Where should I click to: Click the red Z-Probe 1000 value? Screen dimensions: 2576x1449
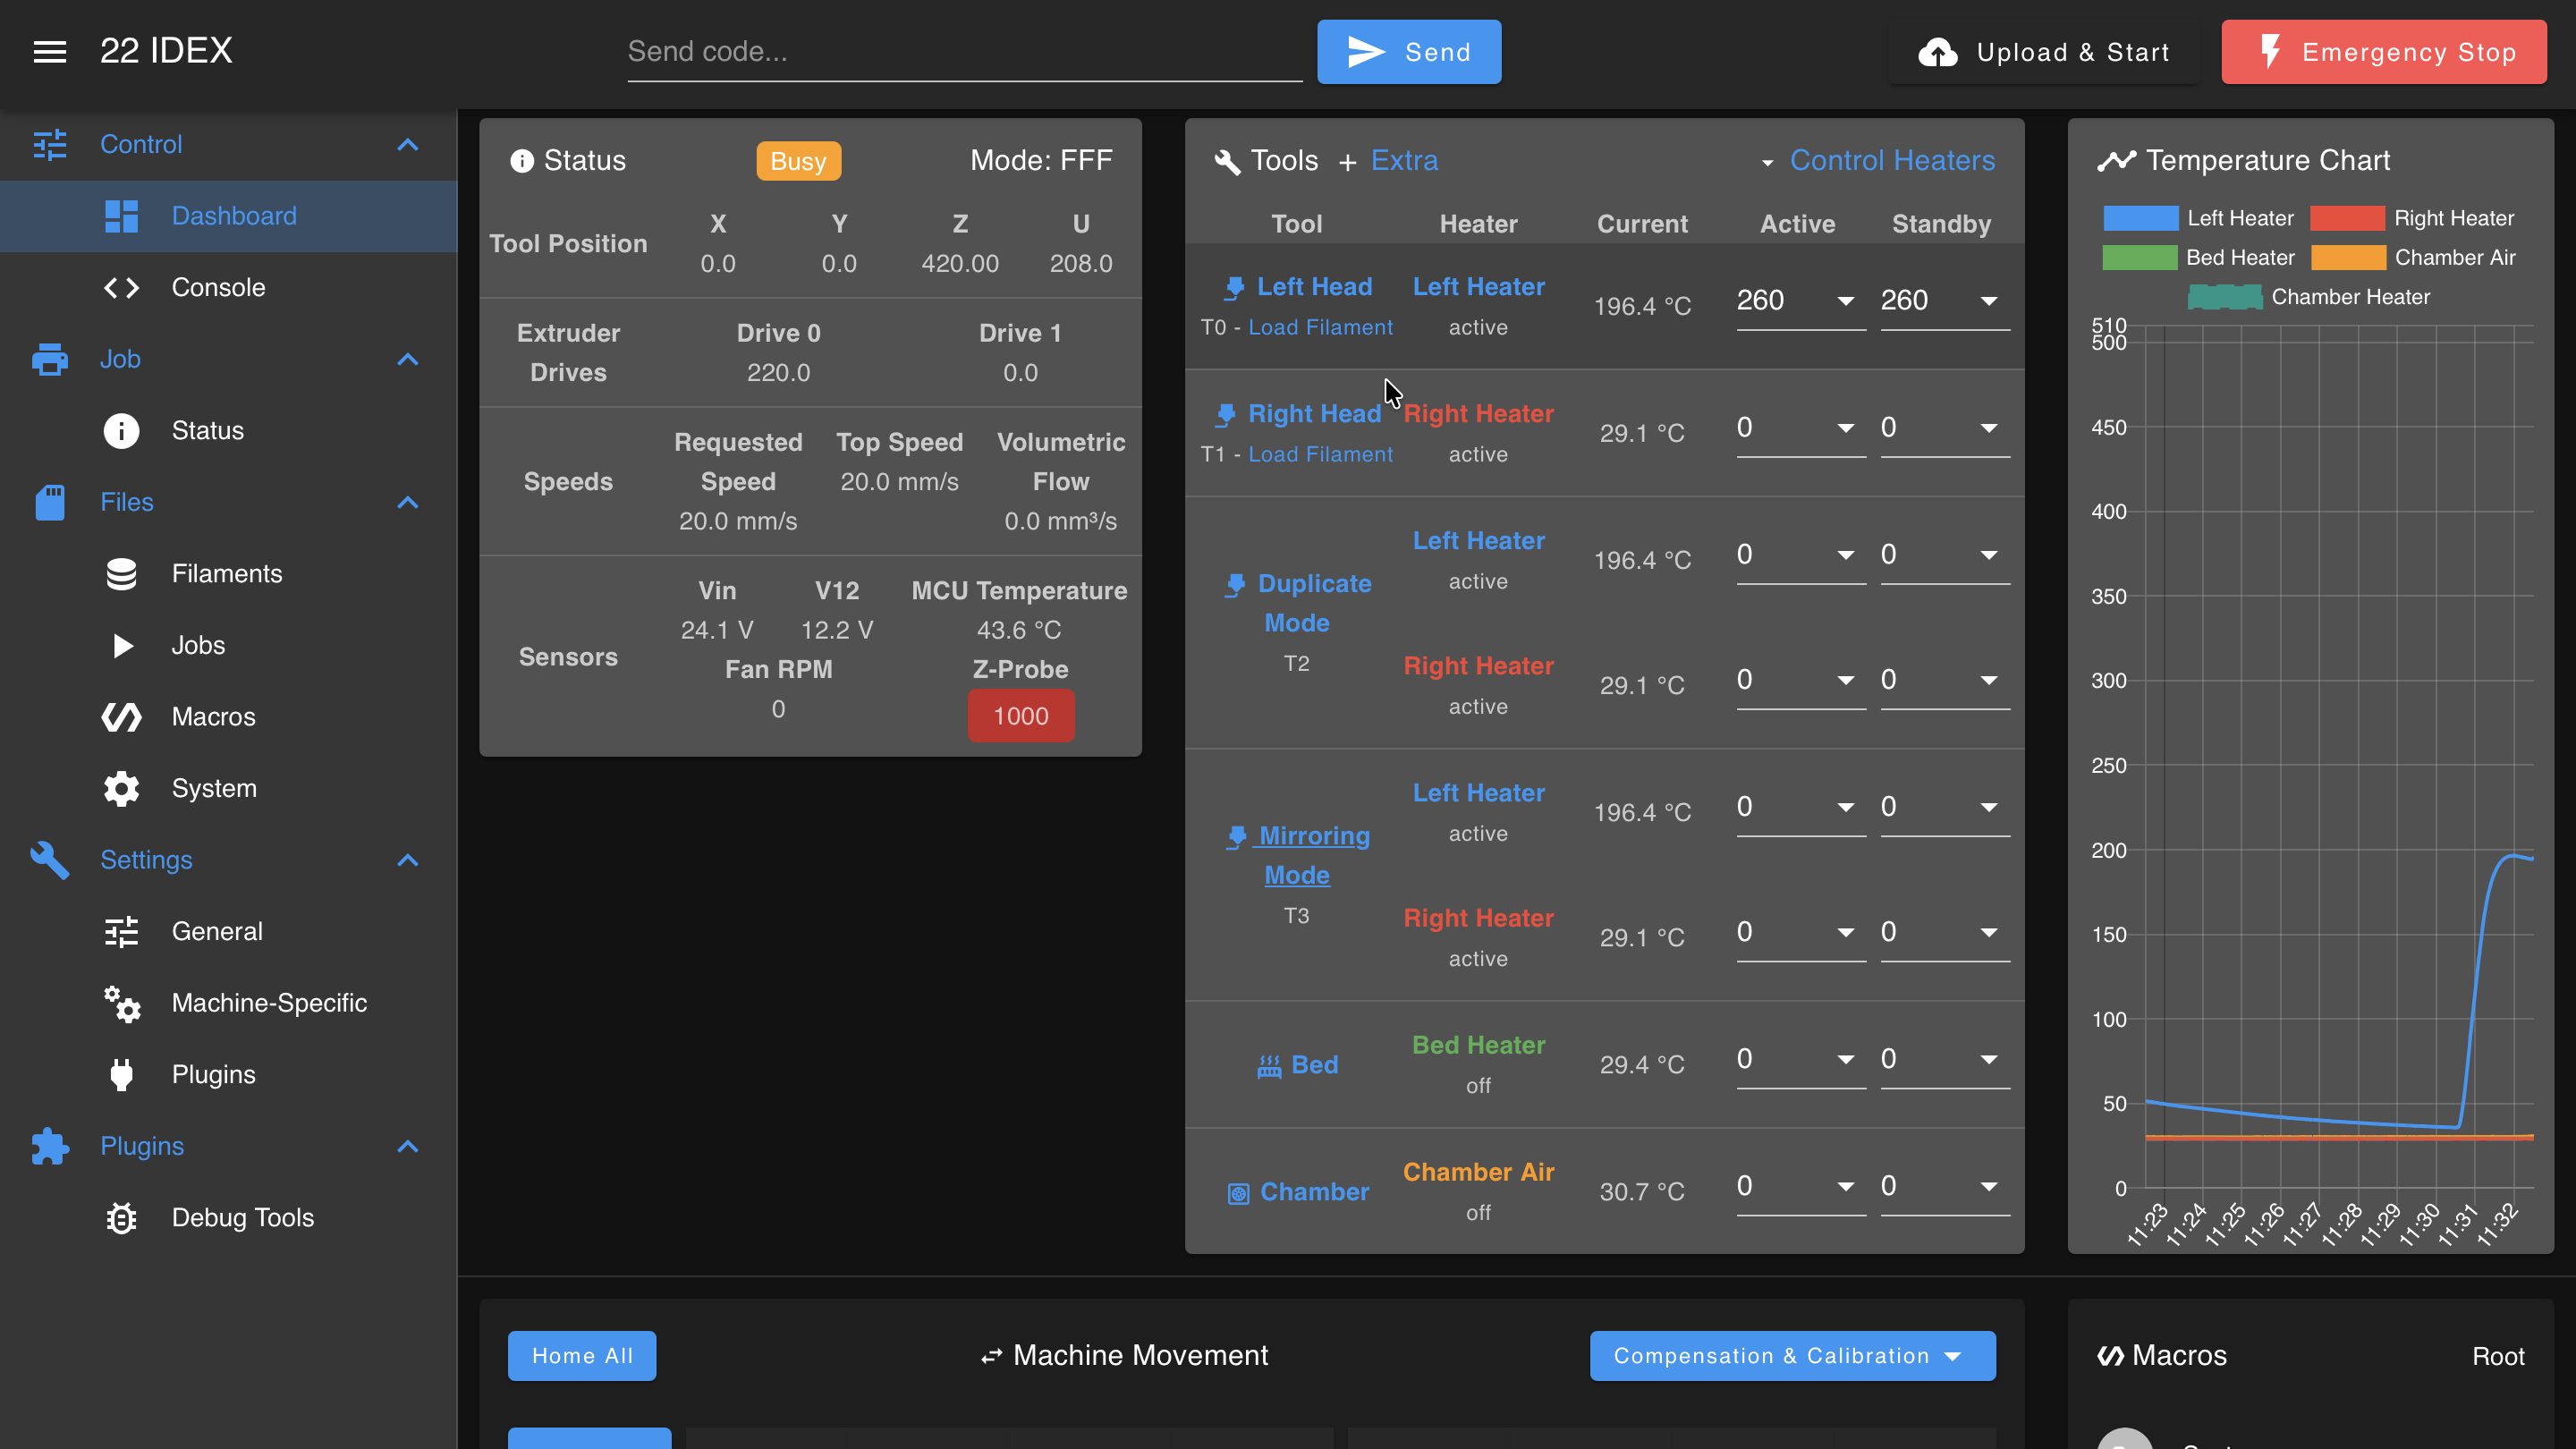point(1021,716)
